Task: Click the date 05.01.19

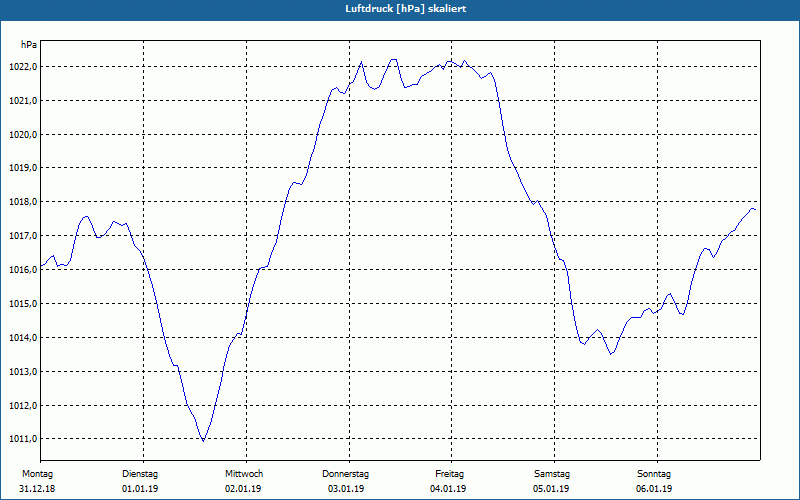Action: [551, 489]
